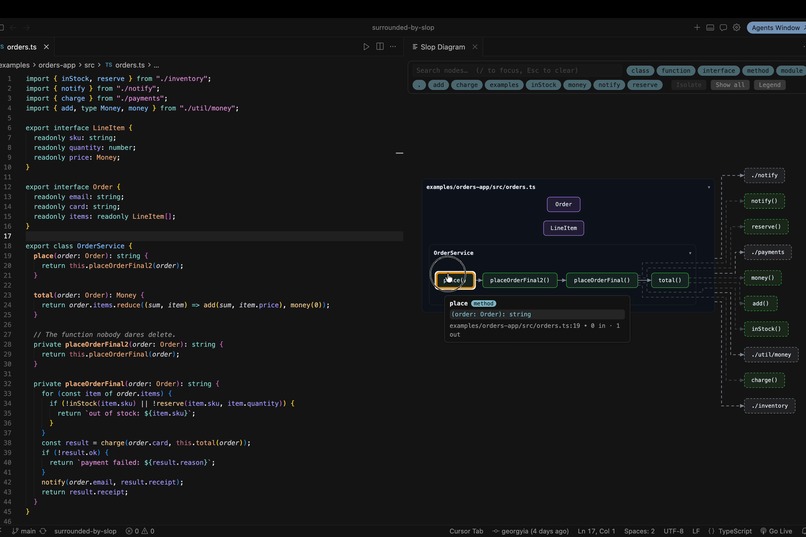Select the ./util/money module node

(x=771, y=355)
